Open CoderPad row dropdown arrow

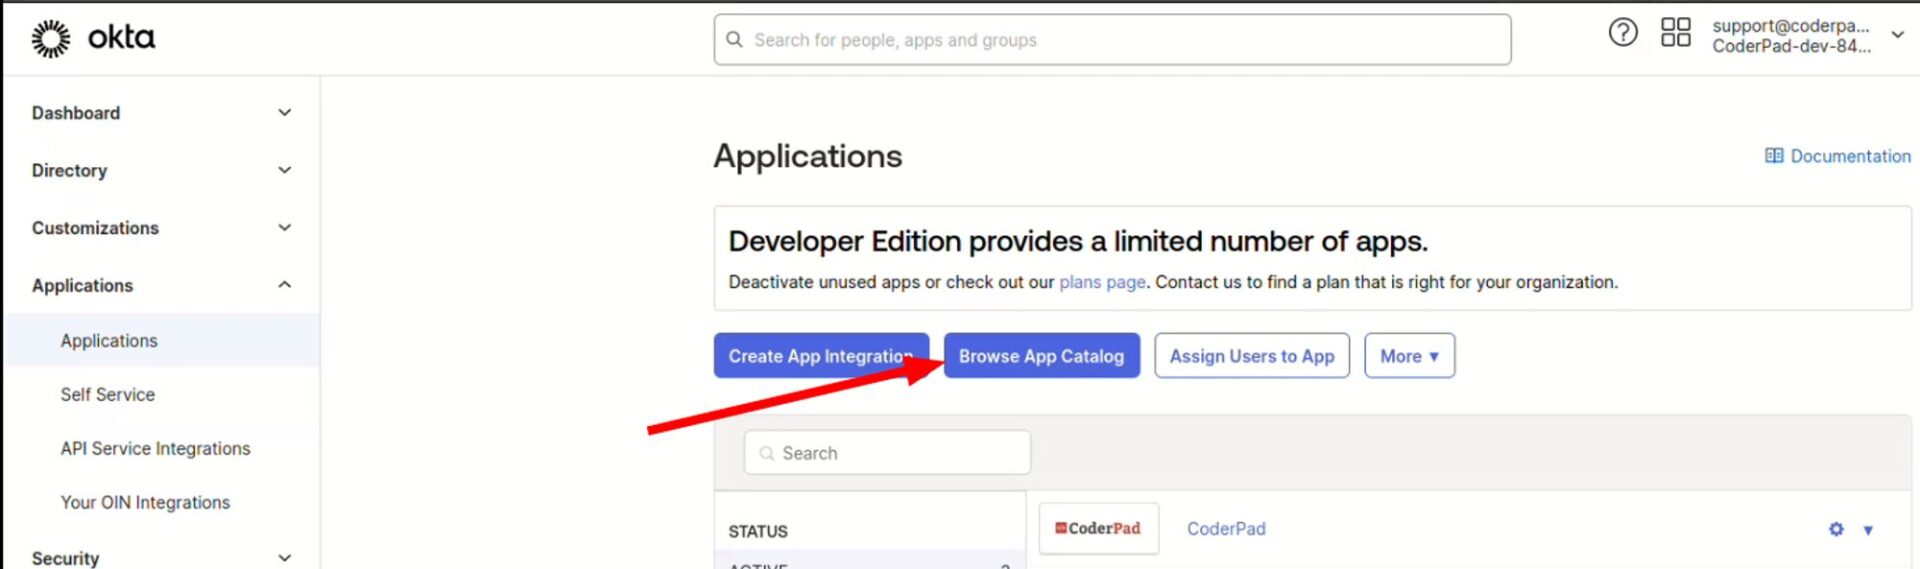(1868, 530)
